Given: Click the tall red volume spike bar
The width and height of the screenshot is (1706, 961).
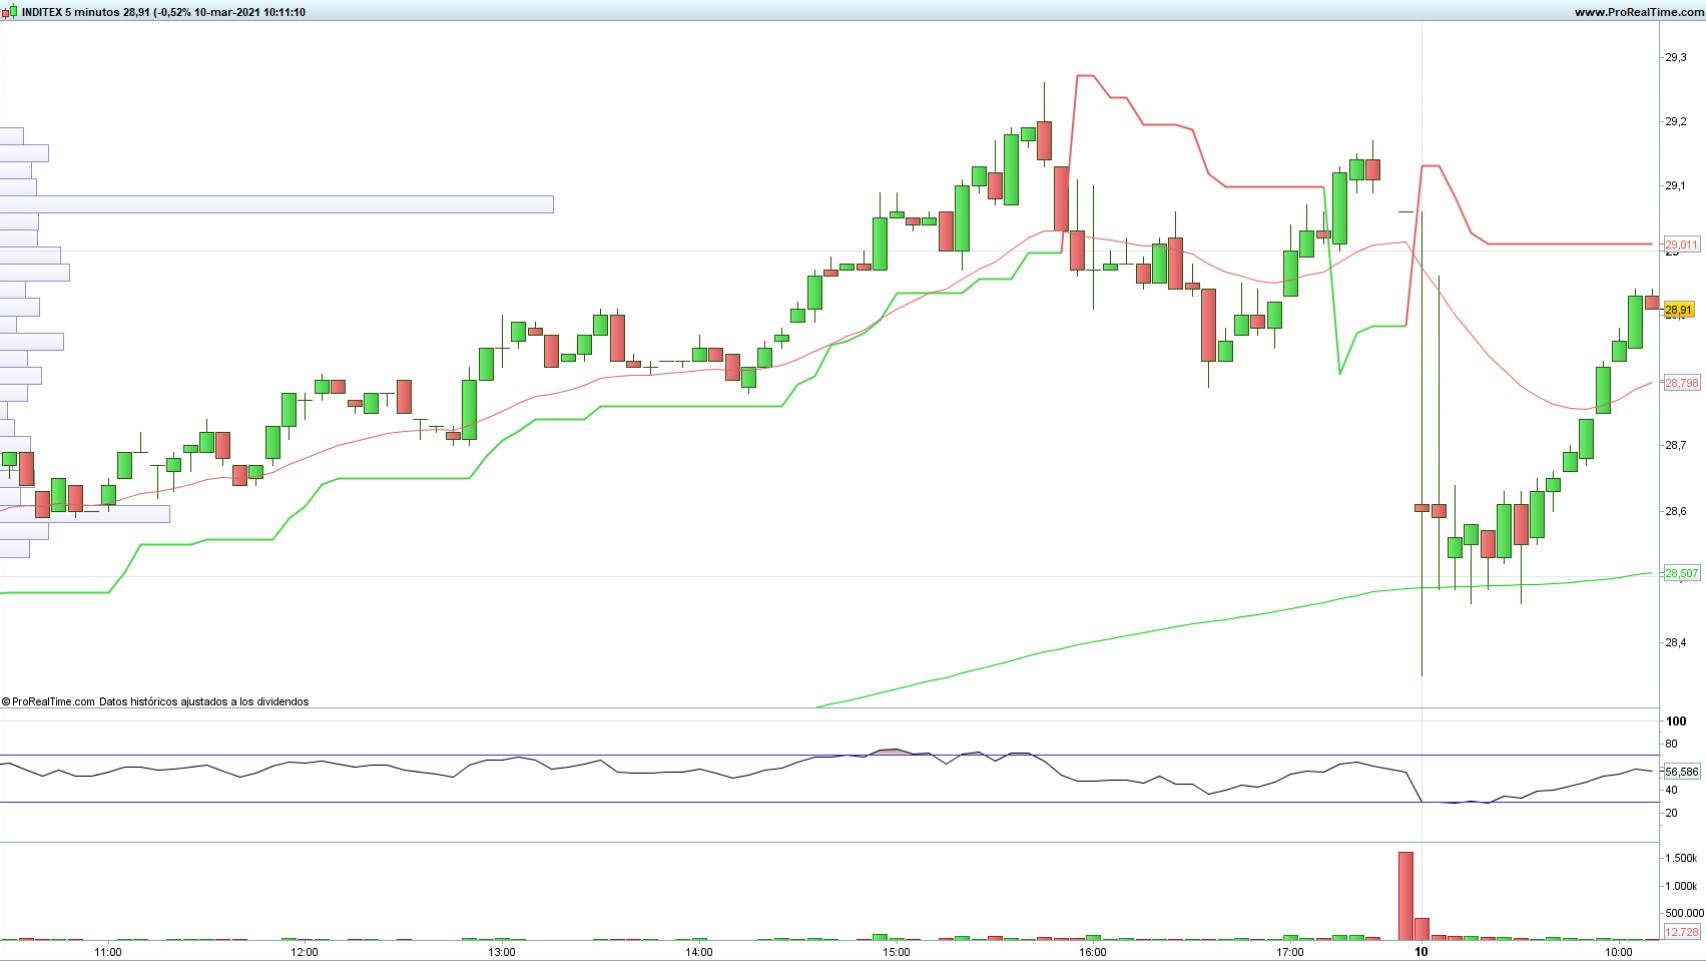Looking at the screenshot, I should (1405, 890).
